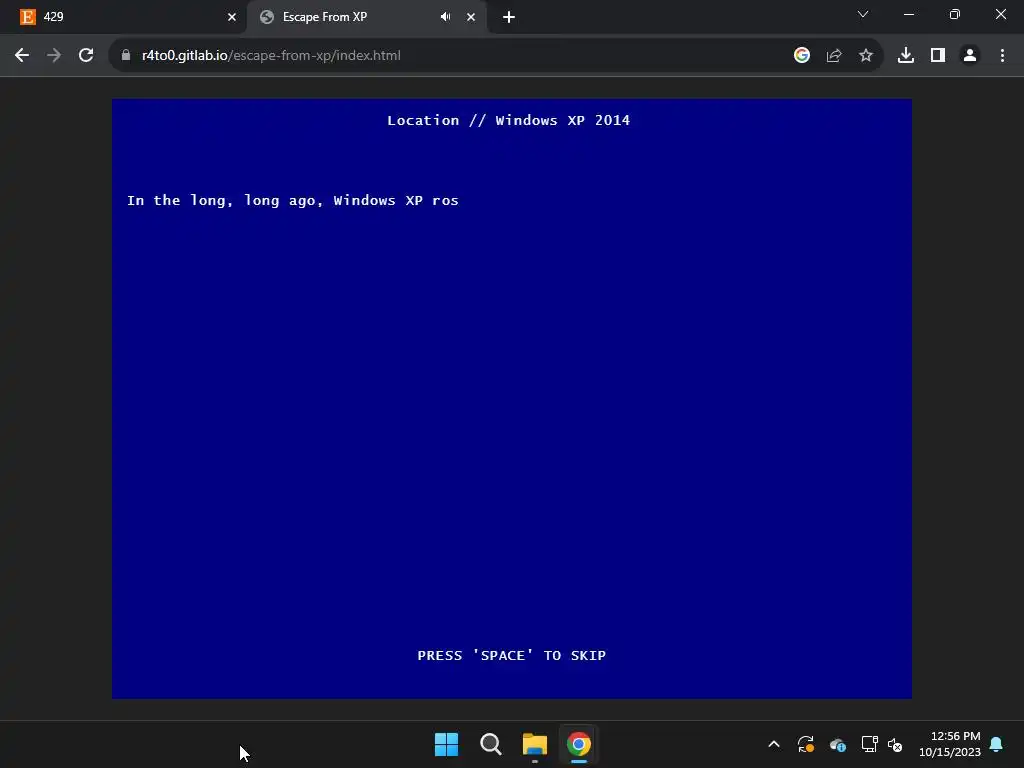The image size is (1024, 768).
Task: Mute the Escape From XP tab audio
Action: pos(445,17)
